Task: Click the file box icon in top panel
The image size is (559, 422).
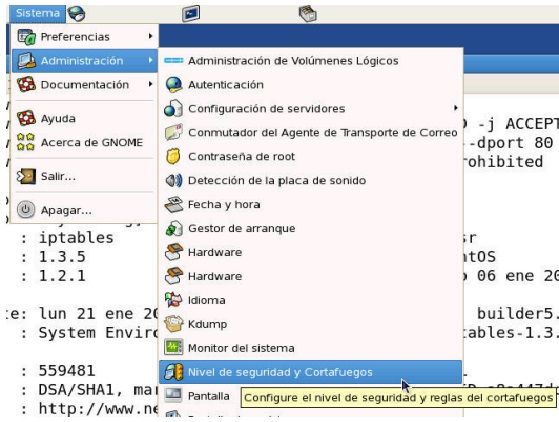Action: pyautogui.click(x=307, y=14)
